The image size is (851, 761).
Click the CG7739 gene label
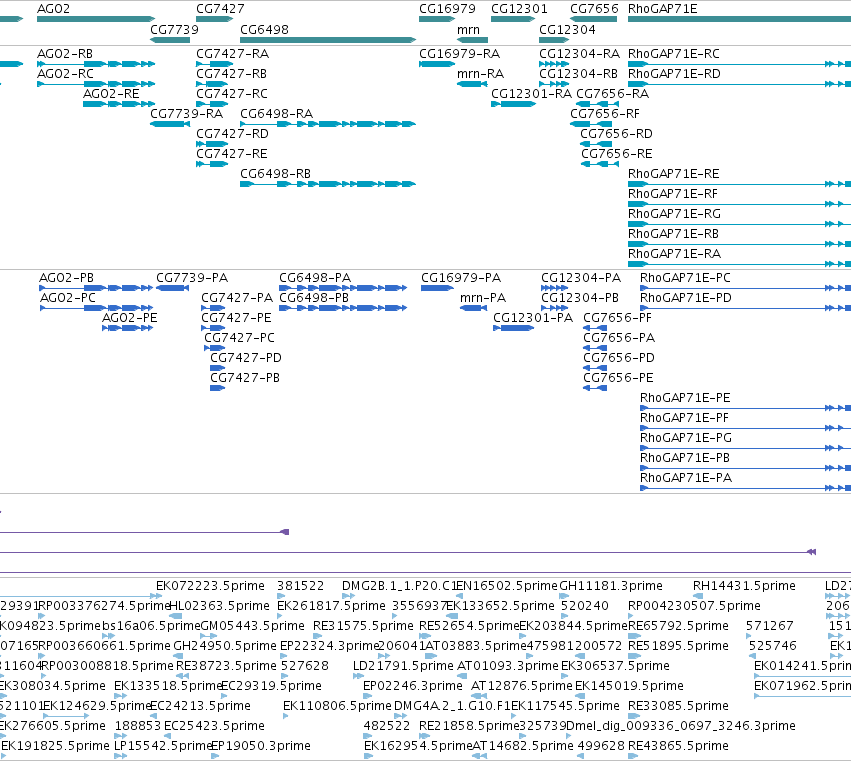[x=174, y=30]
